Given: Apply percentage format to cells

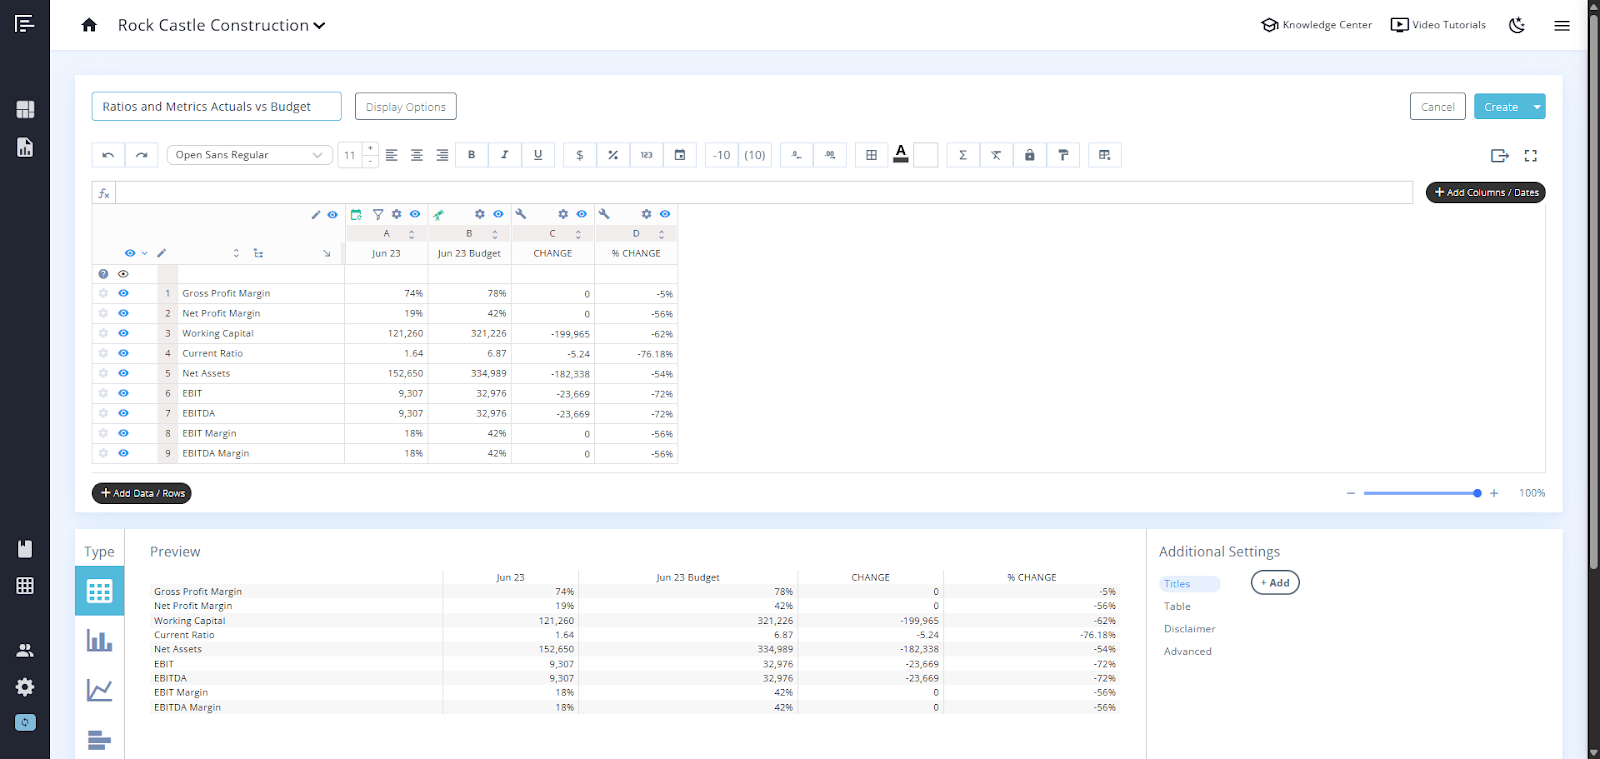Looking at the screenshot, I should click(613, 155).
